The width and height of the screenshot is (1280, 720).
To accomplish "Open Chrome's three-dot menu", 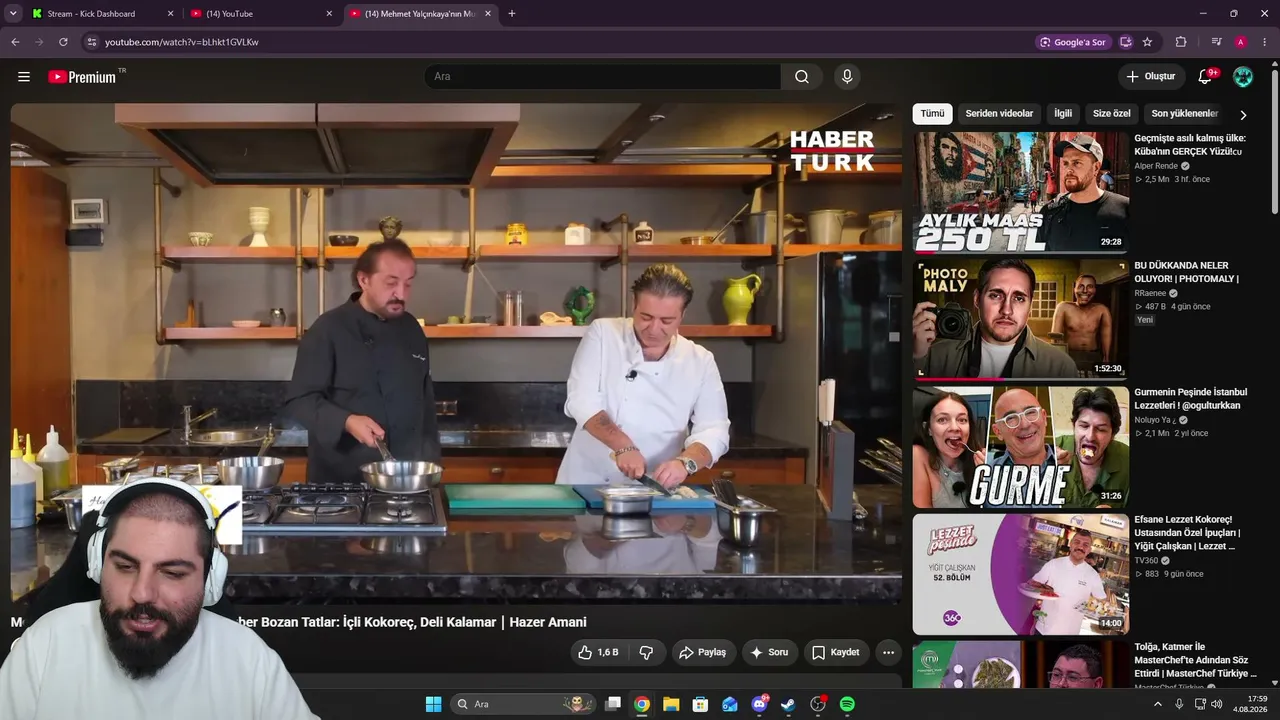I will tap(1264, 42).
